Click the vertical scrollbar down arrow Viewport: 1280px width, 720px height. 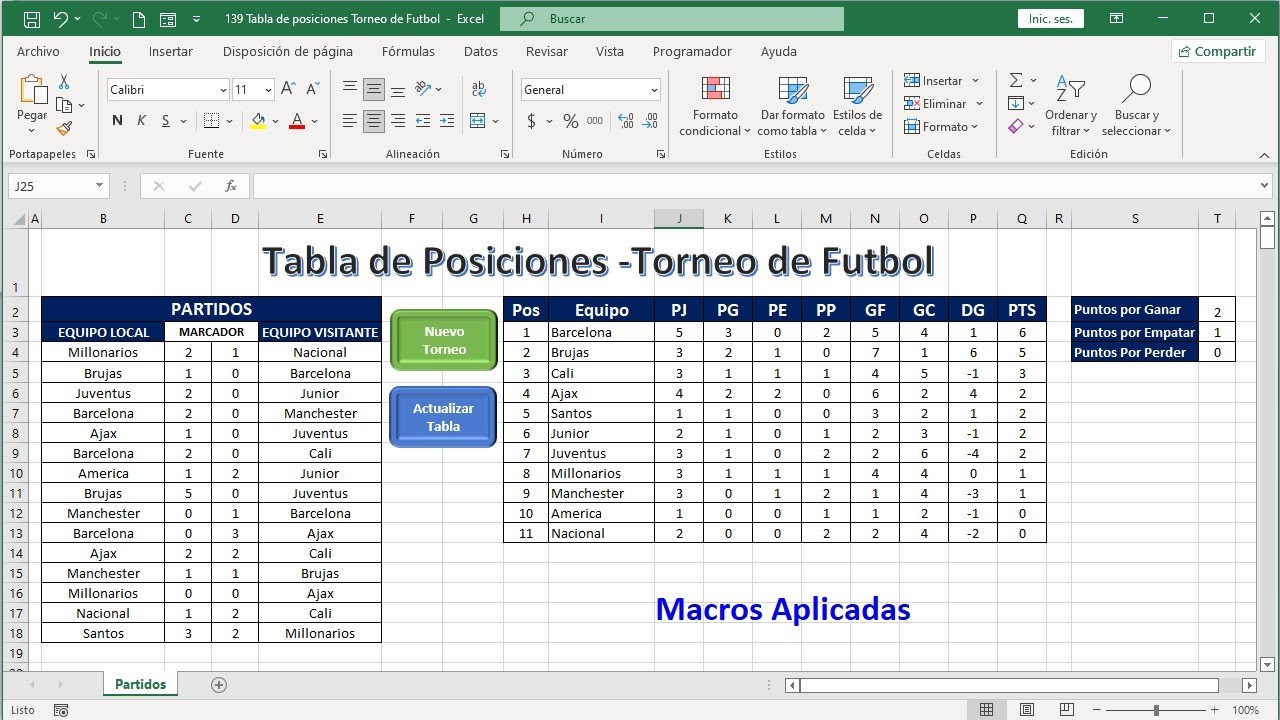pyautogui.click(x=1268, y=665)
